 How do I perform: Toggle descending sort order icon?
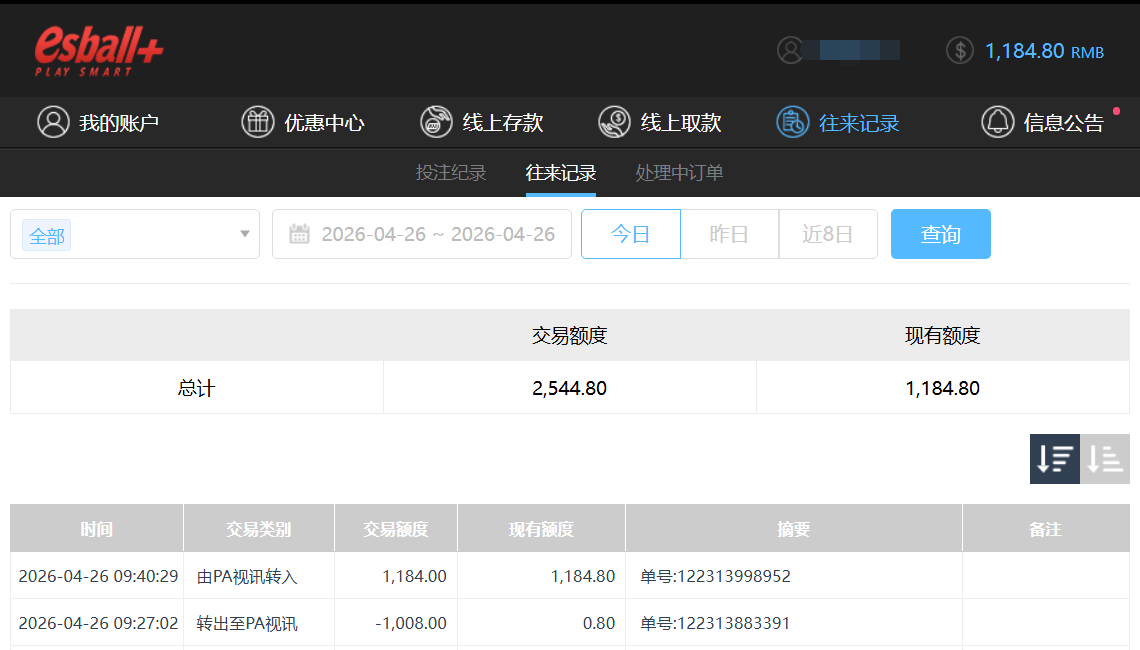point(1054,459)
